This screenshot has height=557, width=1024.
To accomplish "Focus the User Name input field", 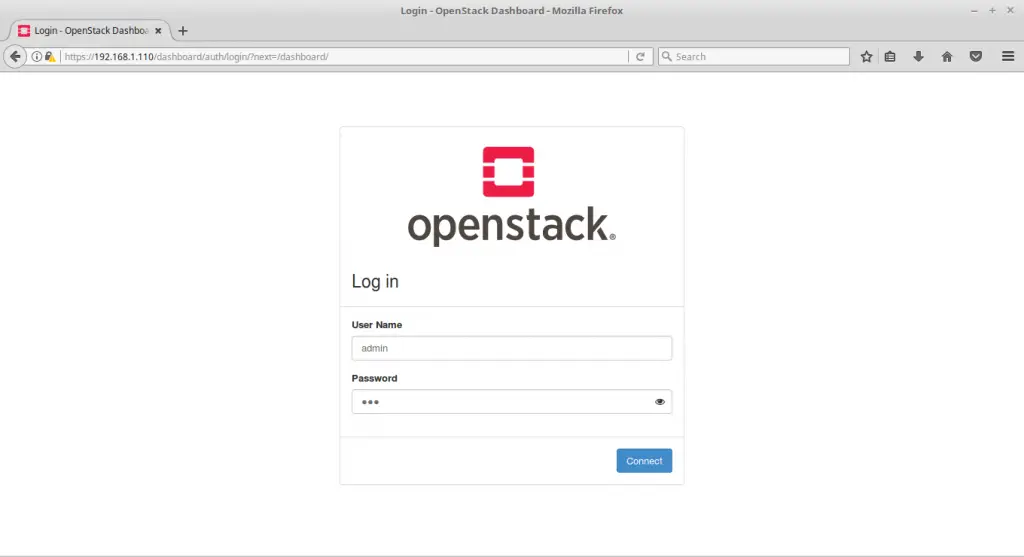I will (x=511, y=348).
